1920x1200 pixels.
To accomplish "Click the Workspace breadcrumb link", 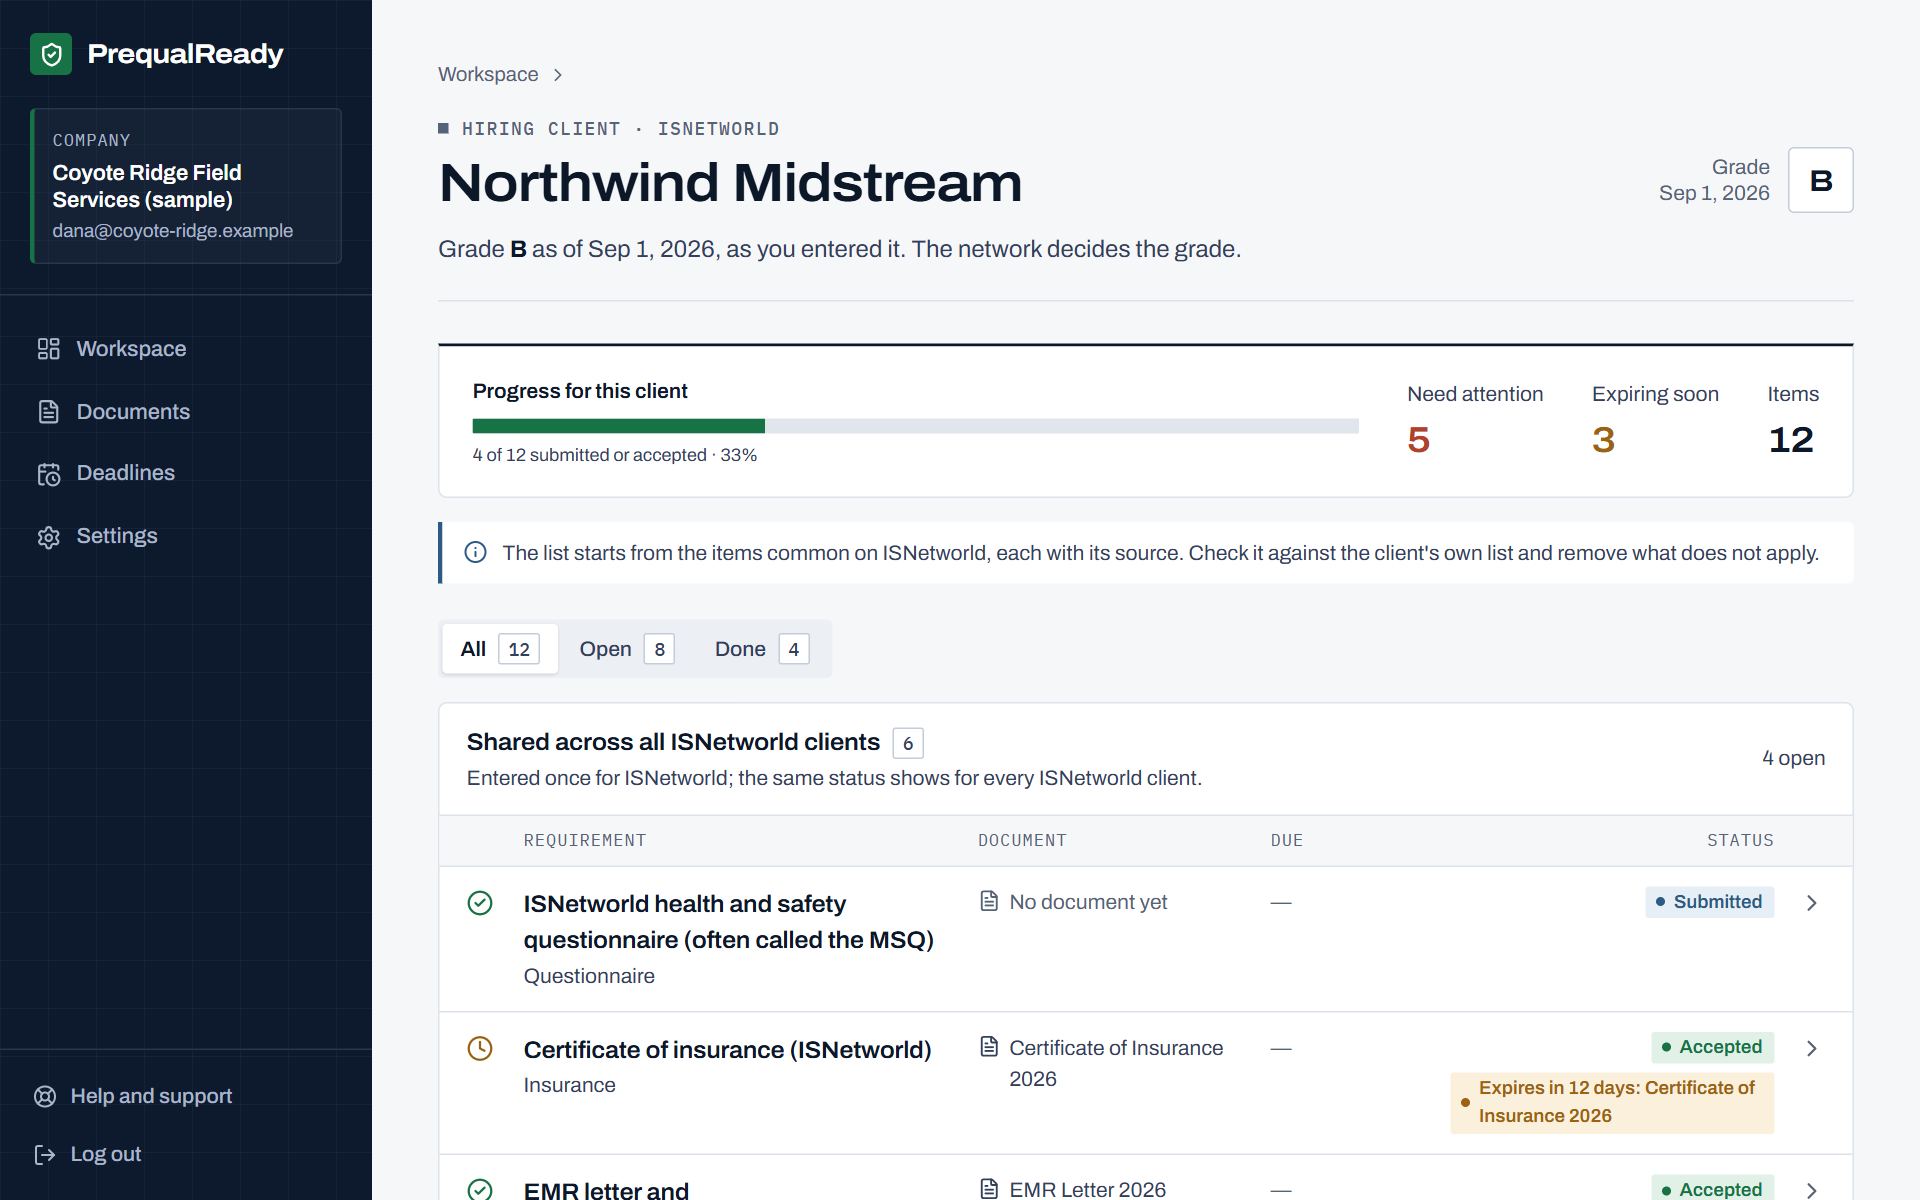I will [x=488, y=75].
